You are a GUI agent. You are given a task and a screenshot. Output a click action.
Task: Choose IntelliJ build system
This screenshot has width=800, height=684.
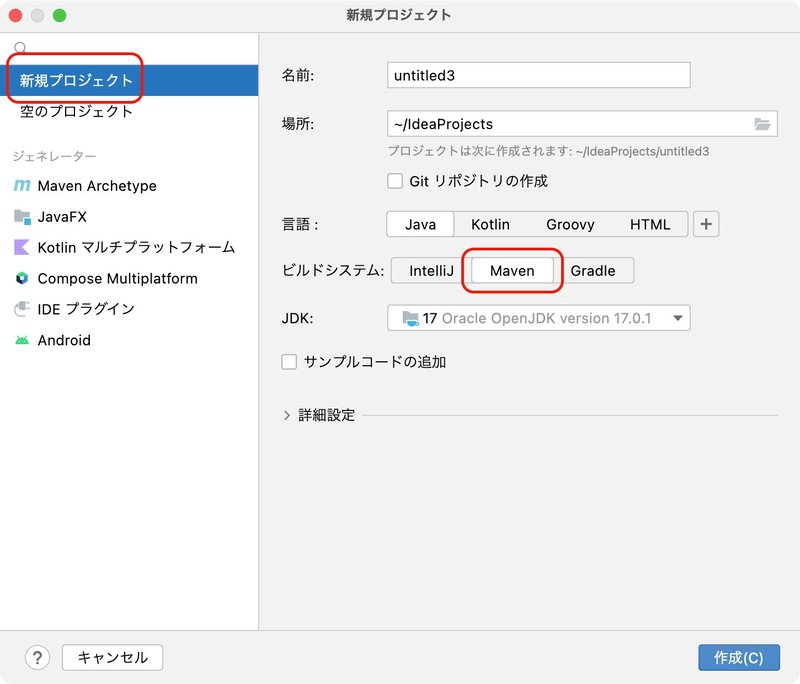[x=431, y=270]
